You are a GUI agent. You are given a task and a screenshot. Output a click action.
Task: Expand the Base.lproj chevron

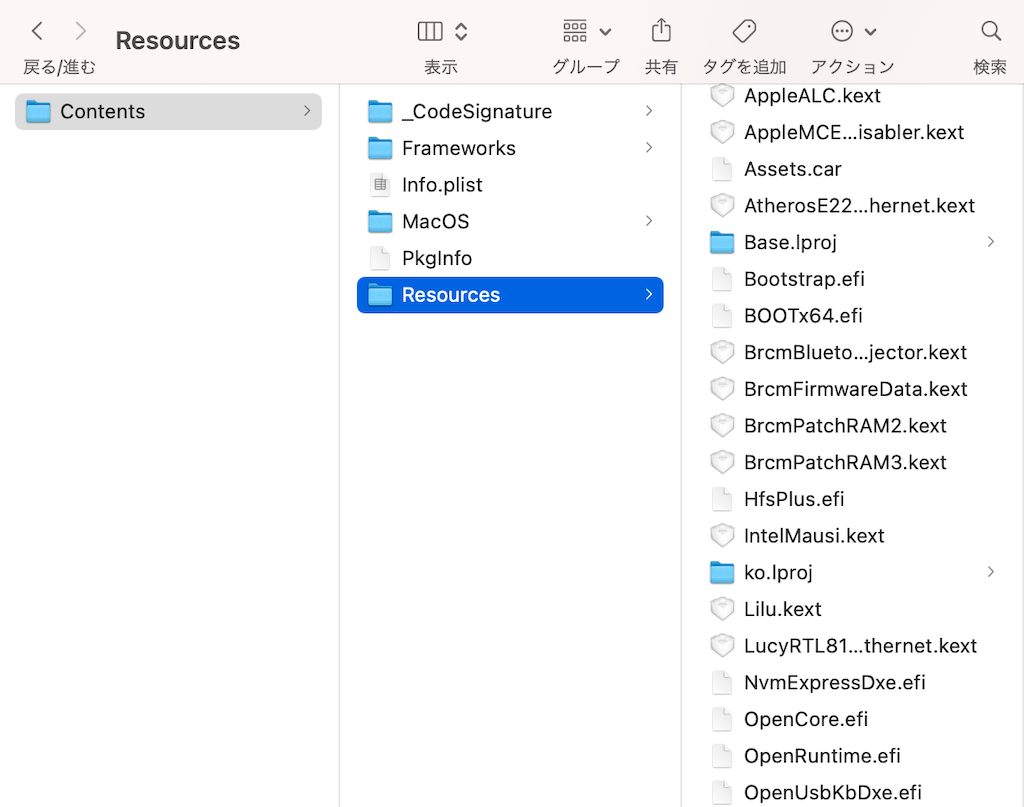[x=991, y=242]
